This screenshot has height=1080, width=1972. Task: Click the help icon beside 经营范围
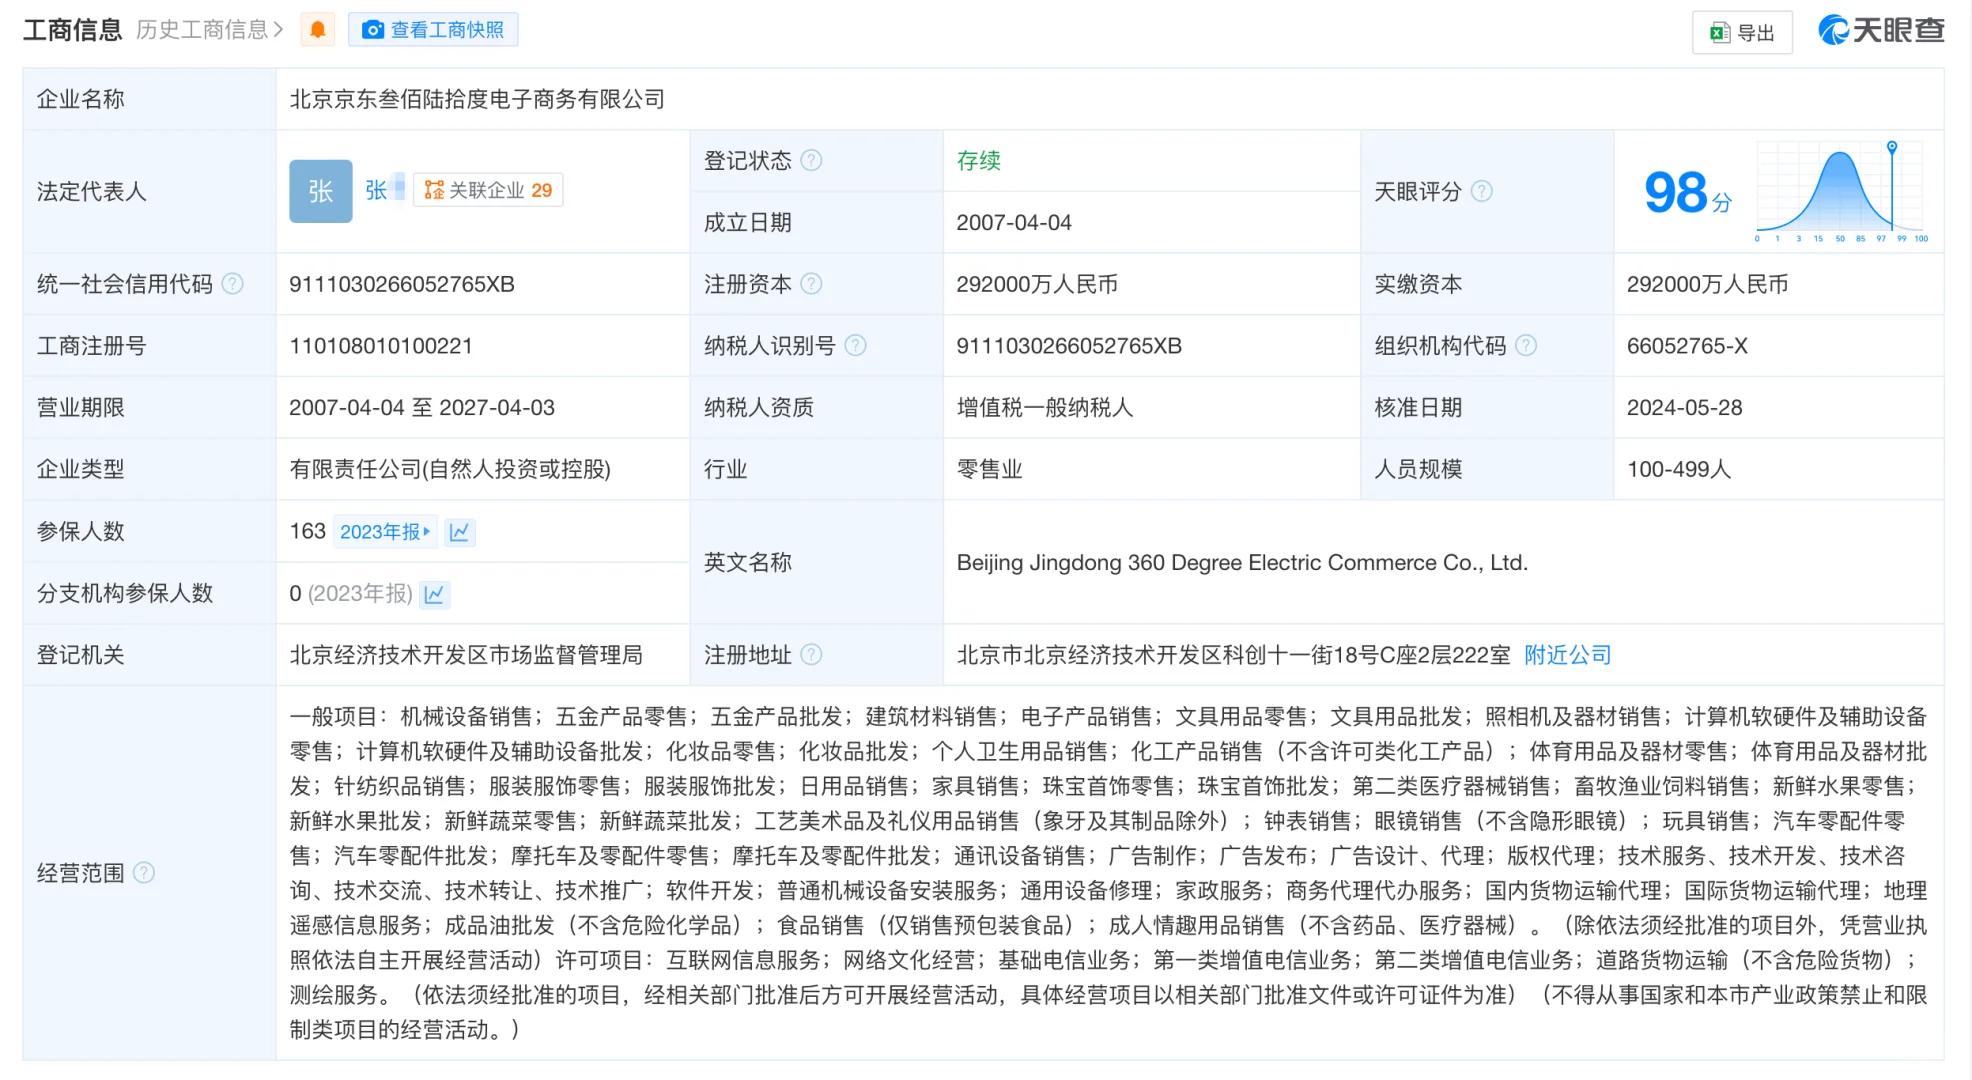[145, 873]
